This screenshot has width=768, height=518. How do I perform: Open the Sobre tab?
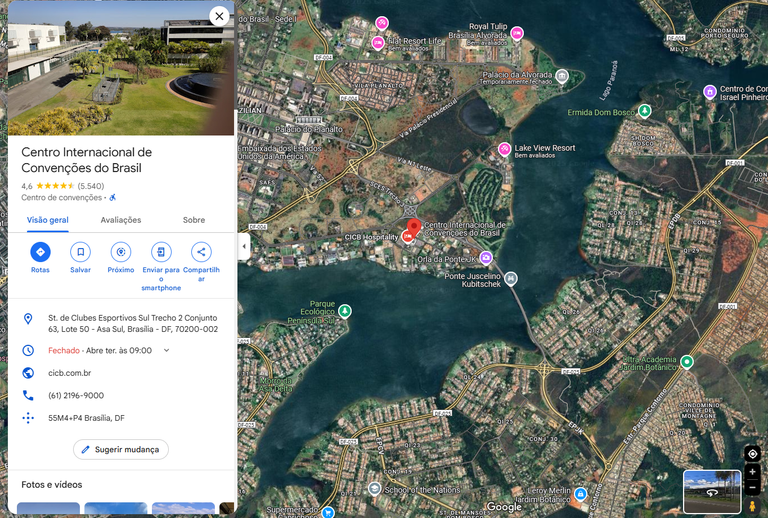(194, 220)
